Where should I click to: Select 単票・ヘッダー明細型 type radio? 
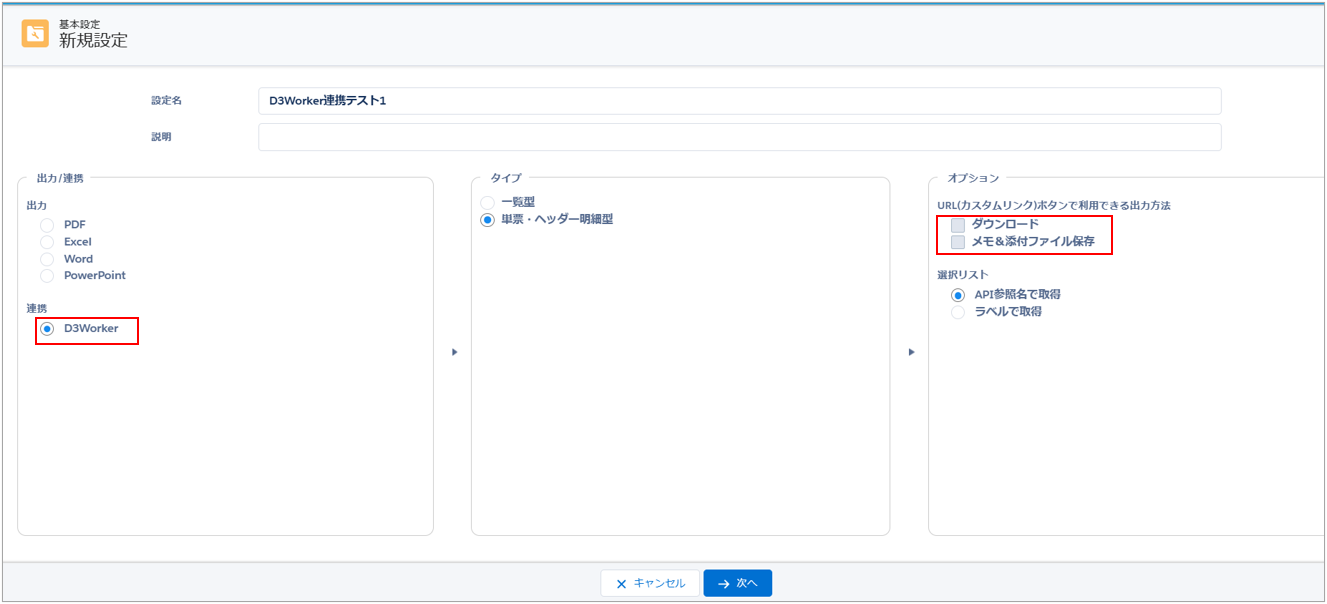tap(488, 219)
